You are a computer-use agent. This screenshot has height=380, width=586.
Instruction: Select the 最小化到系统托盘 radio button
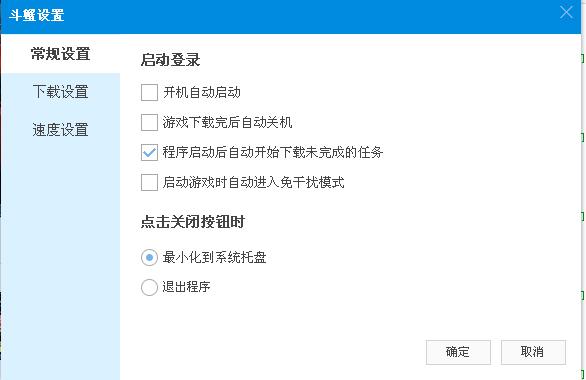click(149, 257)
